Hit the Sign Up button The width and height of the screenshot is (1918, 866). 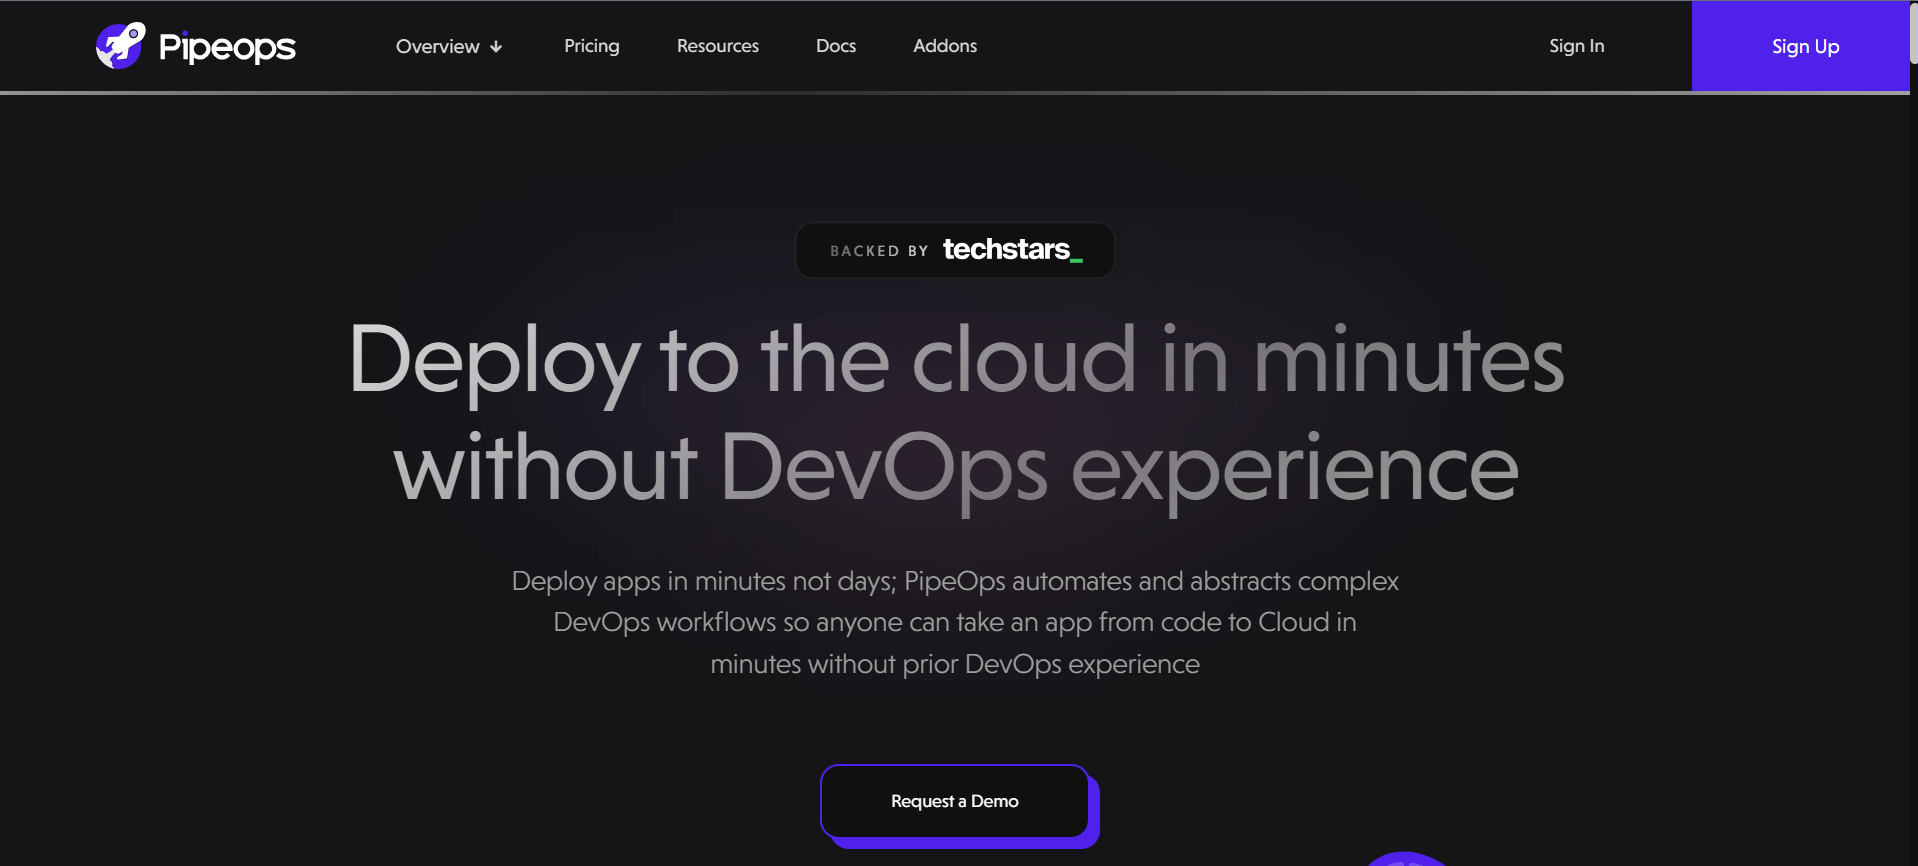tap(1801, 46)
